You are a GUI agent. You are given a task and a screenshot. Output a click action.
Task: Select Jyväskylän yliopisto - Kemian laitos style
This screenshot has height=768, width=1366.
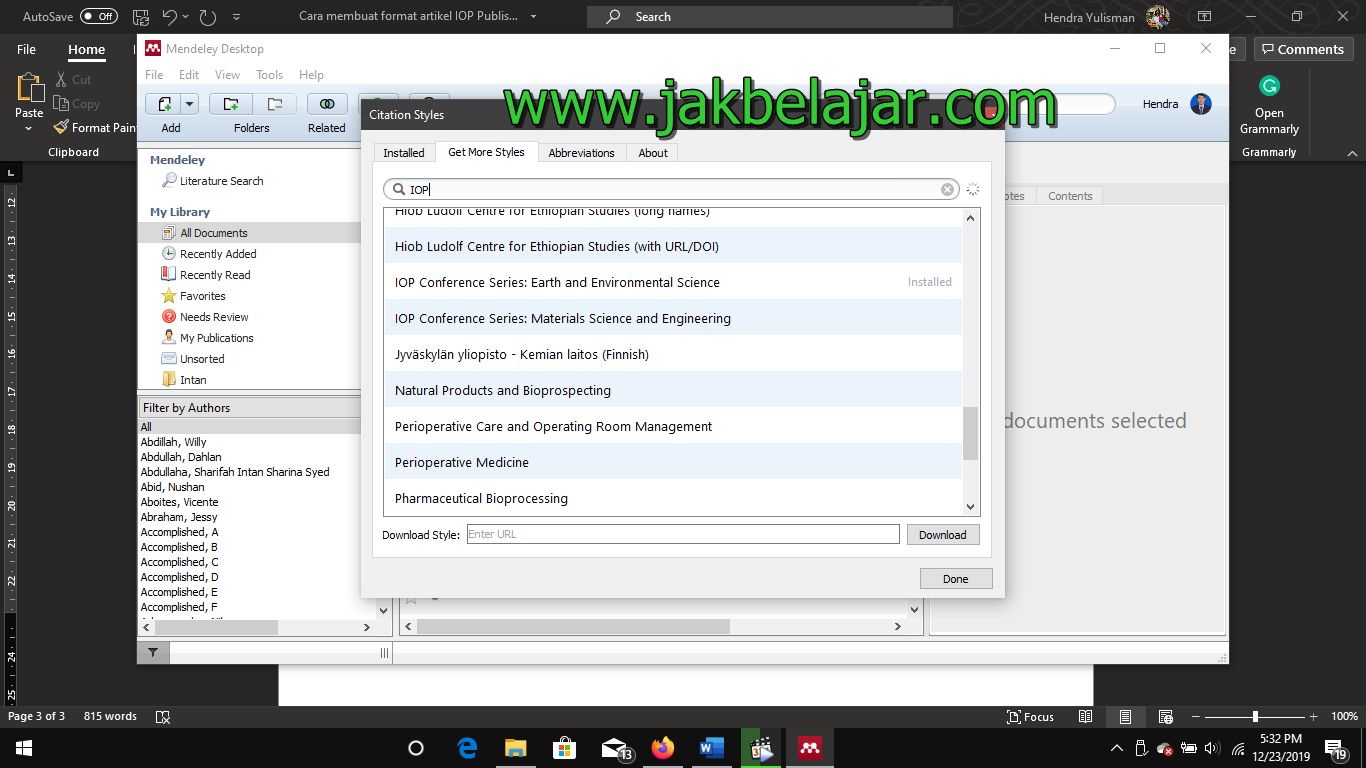tap(673, 354)
